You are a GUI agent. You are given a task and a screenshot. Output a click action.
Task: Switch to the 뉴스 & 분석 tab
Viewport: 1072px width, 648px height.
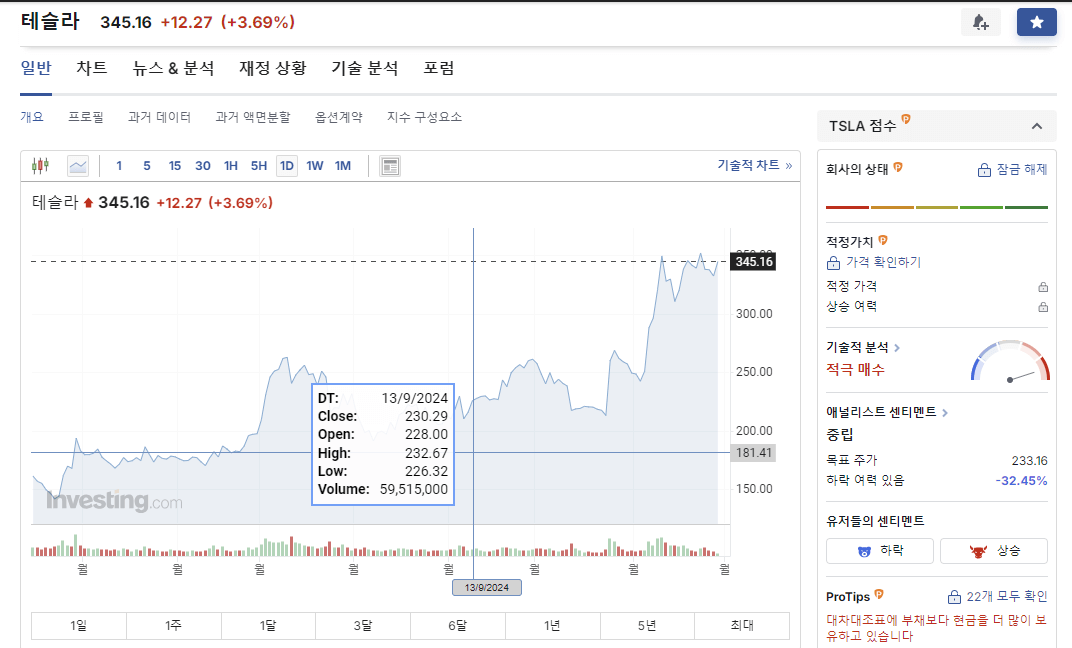(x=173, y=68)
